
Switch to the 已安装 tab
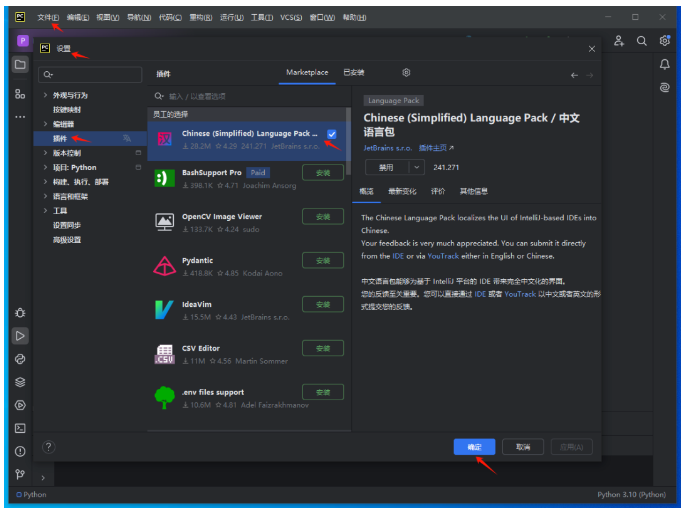pyautogui.click(x=353, y=73)
